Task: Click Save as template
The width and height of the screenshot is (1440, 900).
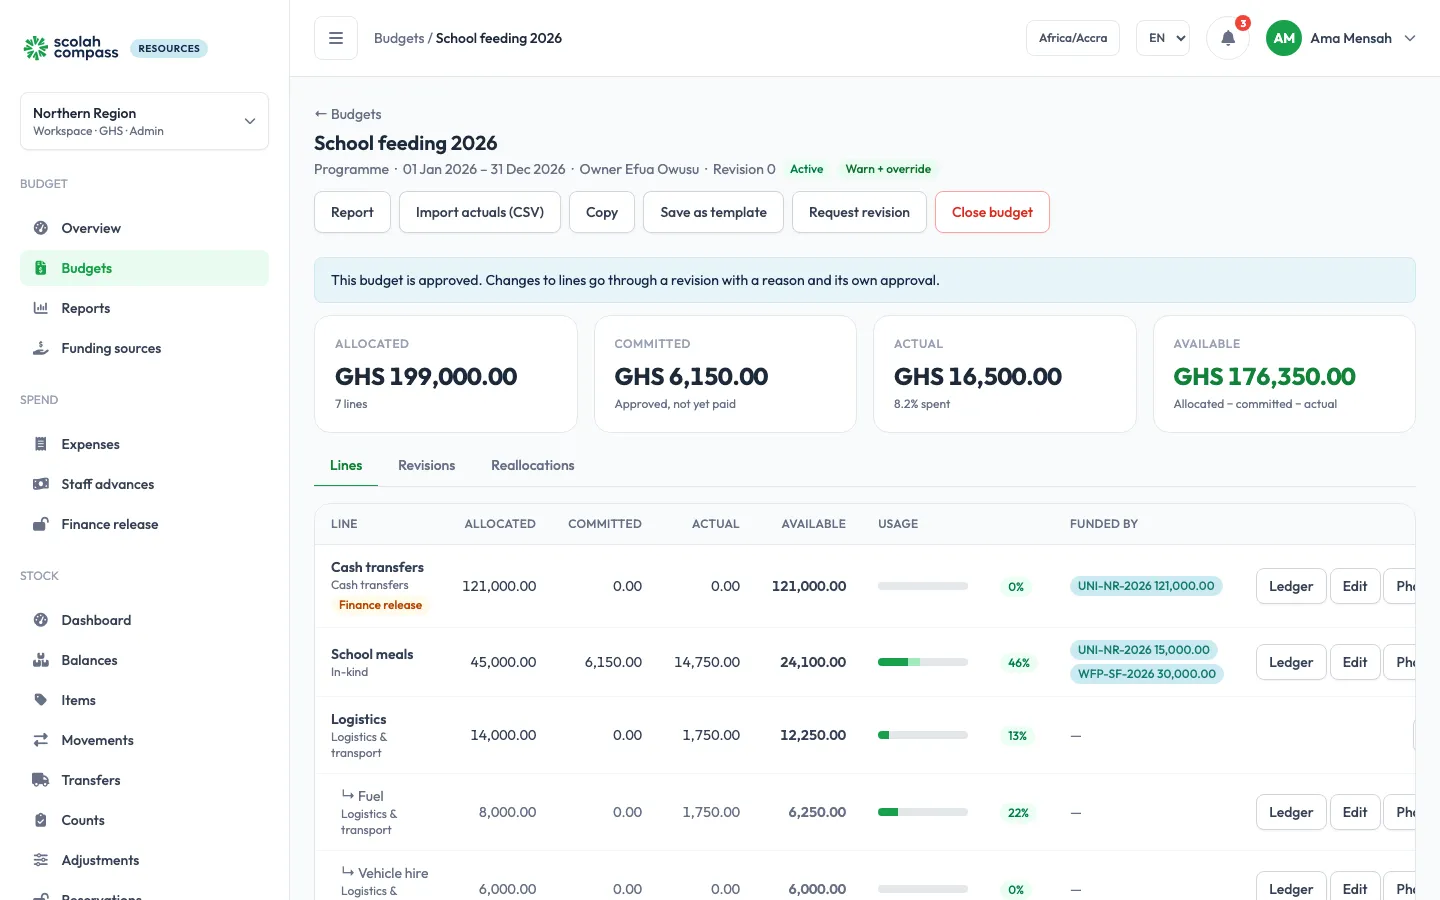Action: [x=713, y=212]
